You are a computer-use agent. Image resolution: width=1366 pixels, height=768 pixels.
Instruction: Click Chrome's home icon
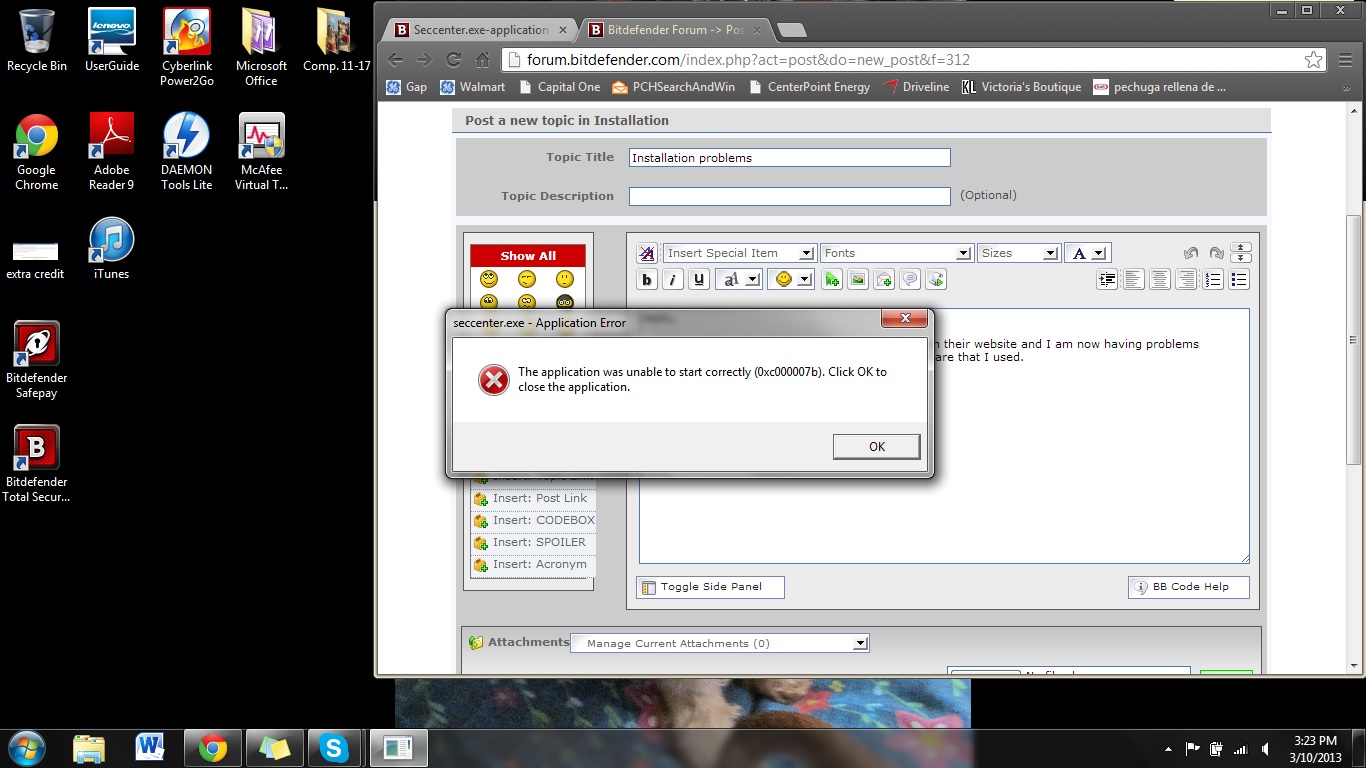pyautogui.click(x=483, y=60)
